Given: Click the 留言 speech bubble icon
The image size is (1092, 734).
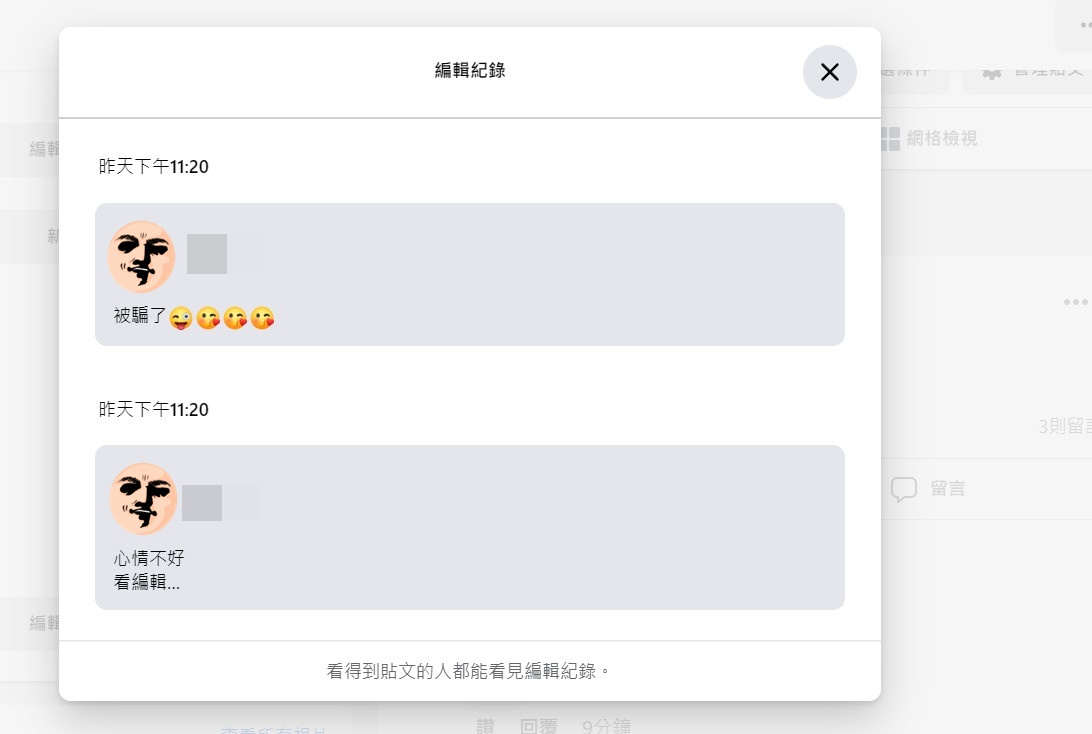Looking at the screenshot, I should (x=904, y=489).
